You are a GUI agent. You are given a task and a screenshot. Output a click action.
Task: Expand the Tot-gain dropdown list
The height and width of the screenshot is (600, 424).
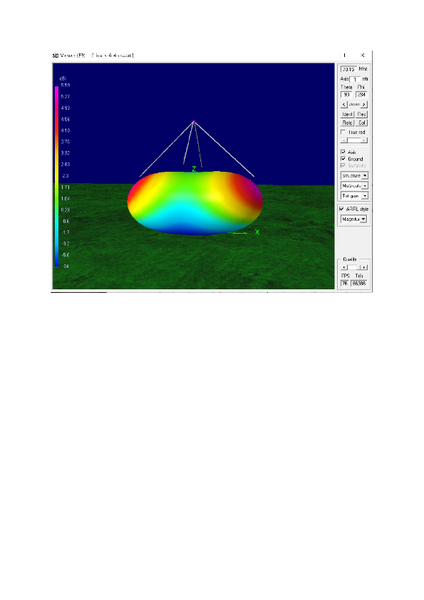coord(354,196)
